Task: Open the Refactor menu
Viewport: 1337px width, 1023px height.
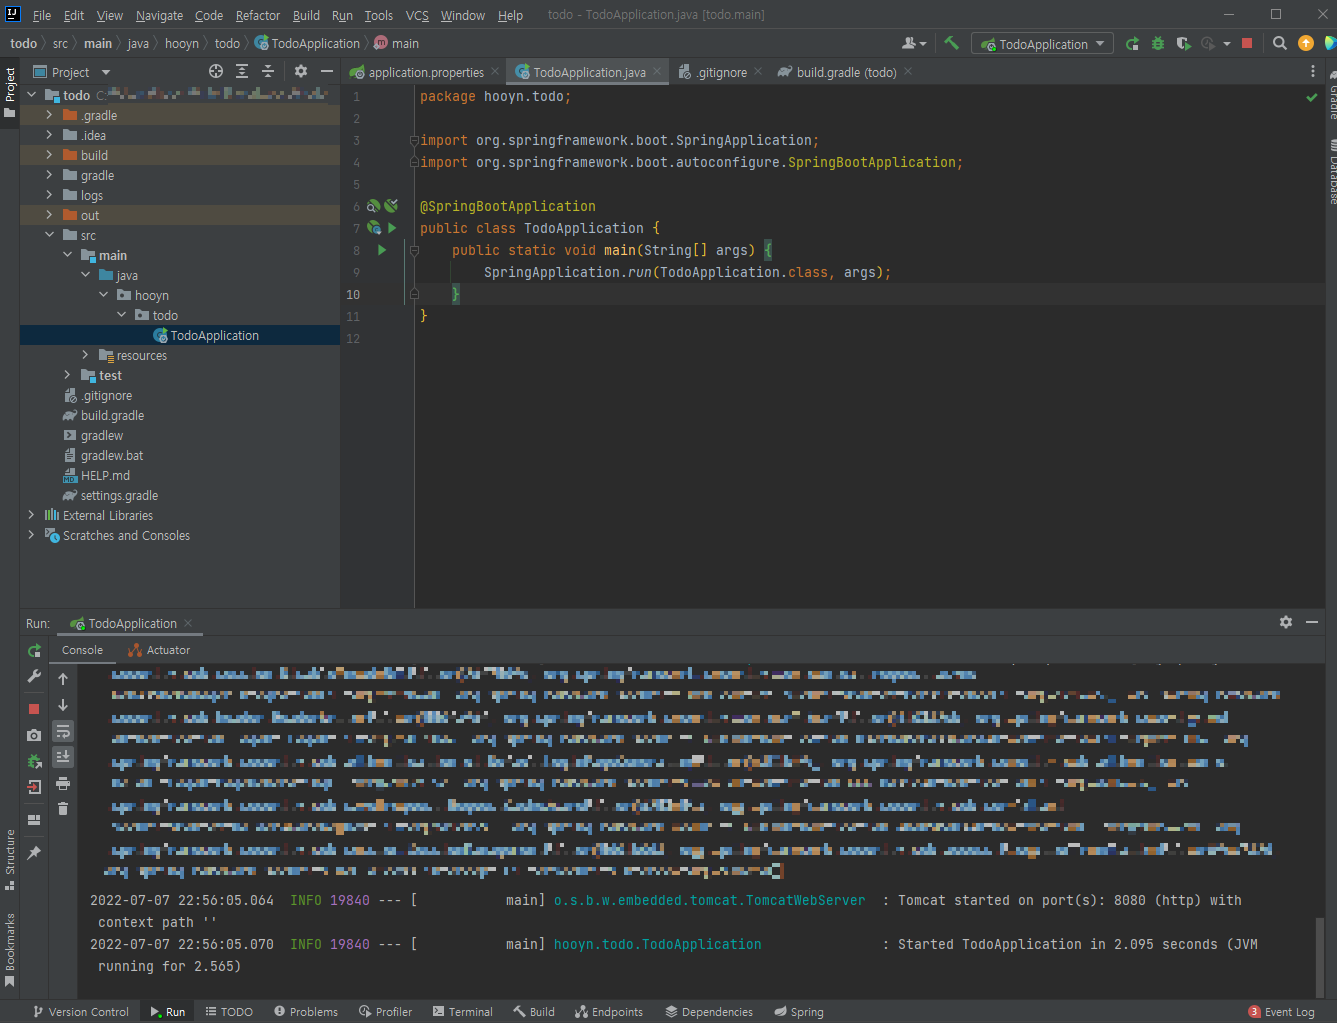Action: (x=258, y=15)
